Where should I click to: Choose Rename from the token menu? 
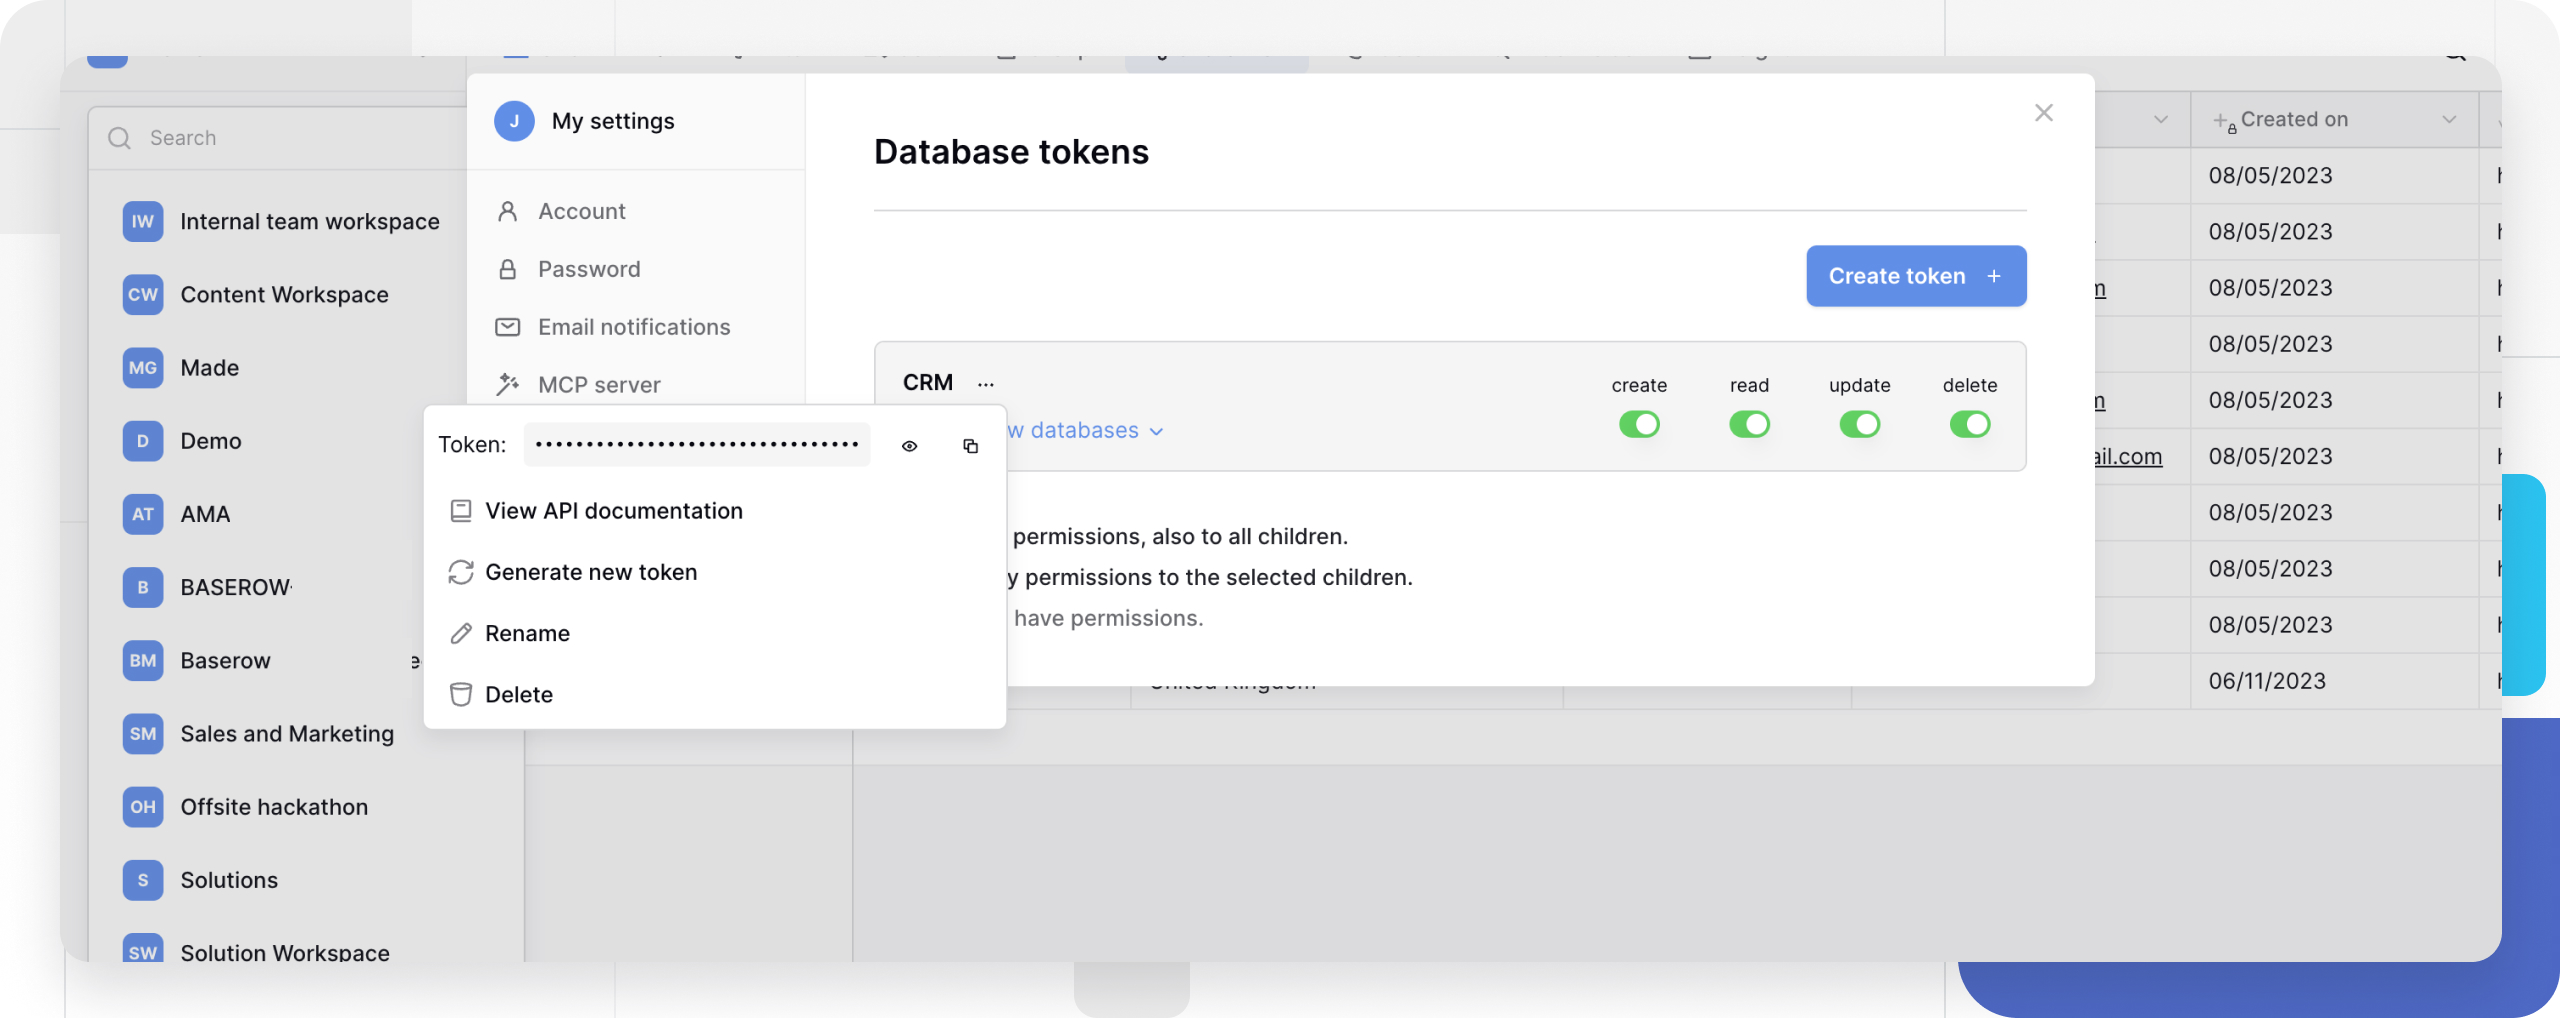[x=527, y=633]
